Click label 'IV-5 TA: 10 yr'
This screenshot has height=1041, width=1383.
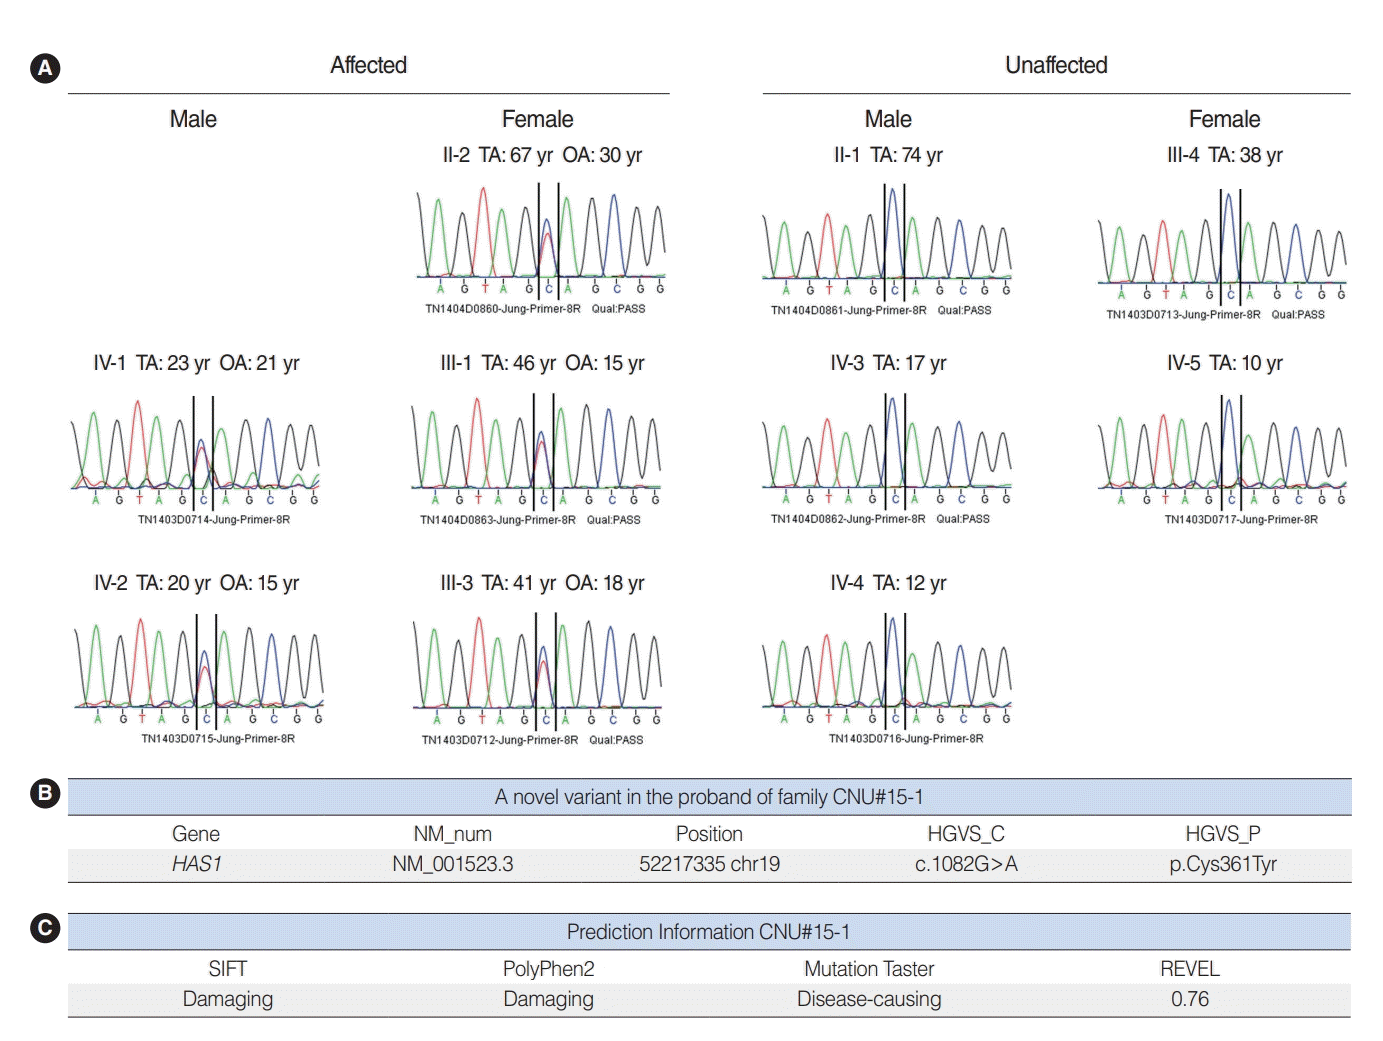coord(1224,363)
